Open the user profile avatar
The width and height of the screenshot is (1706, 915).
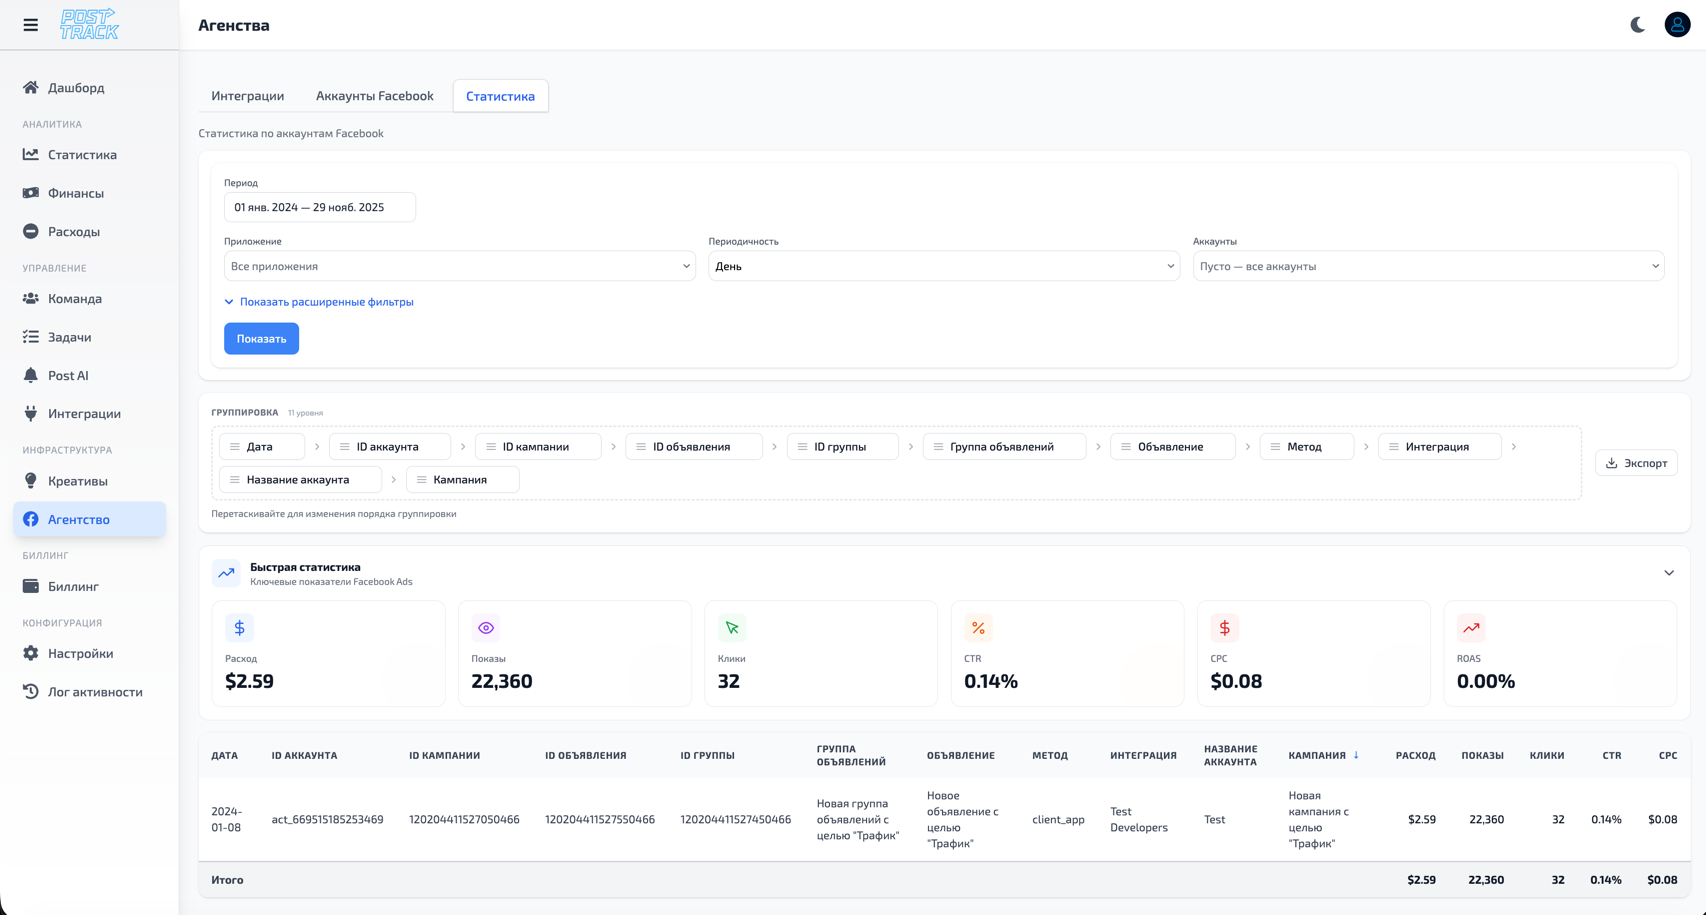click(x=1677, y=25)
